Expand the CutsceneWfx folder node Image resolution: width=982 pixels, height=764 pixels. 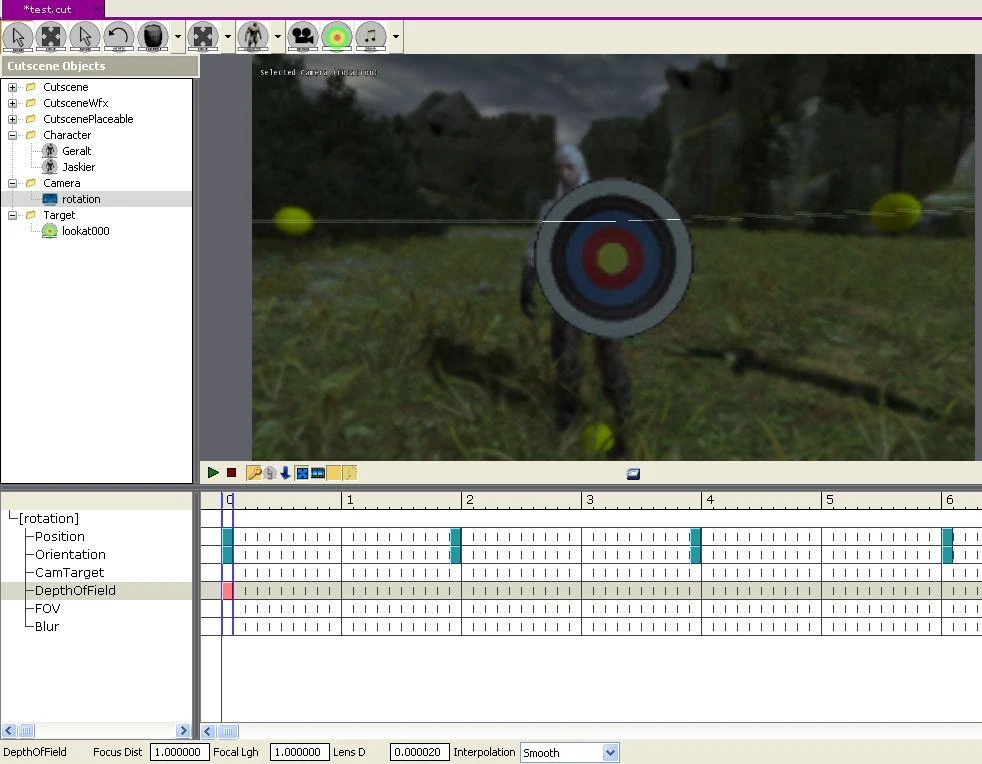[x=12, y=103]
